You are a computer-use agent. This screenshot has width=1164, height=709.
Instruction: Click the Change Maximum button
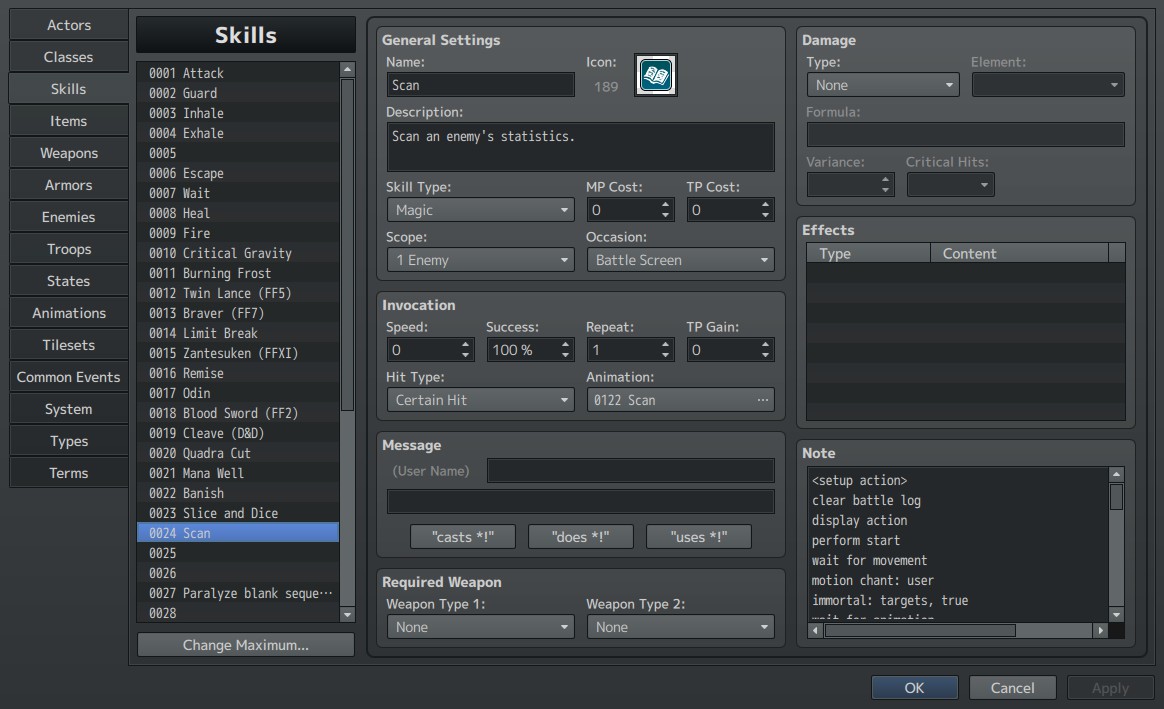coord(246,645)
